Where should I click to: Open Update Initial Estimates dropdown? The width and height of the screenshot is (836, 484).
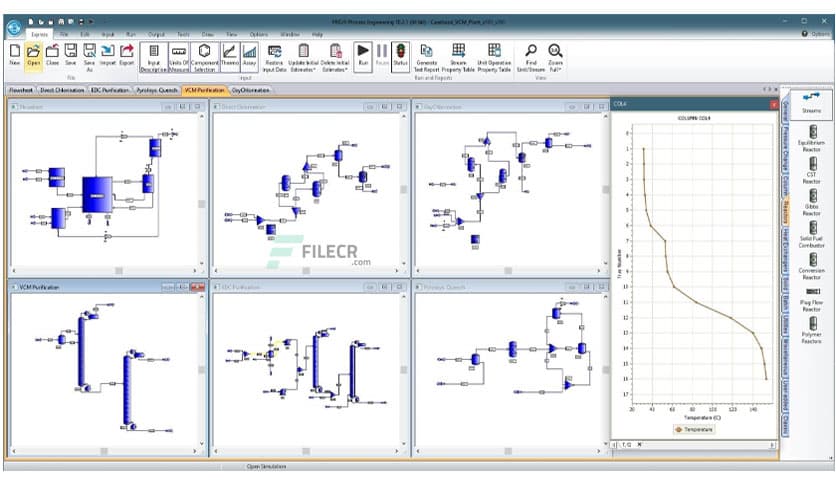tap(304, 58)
